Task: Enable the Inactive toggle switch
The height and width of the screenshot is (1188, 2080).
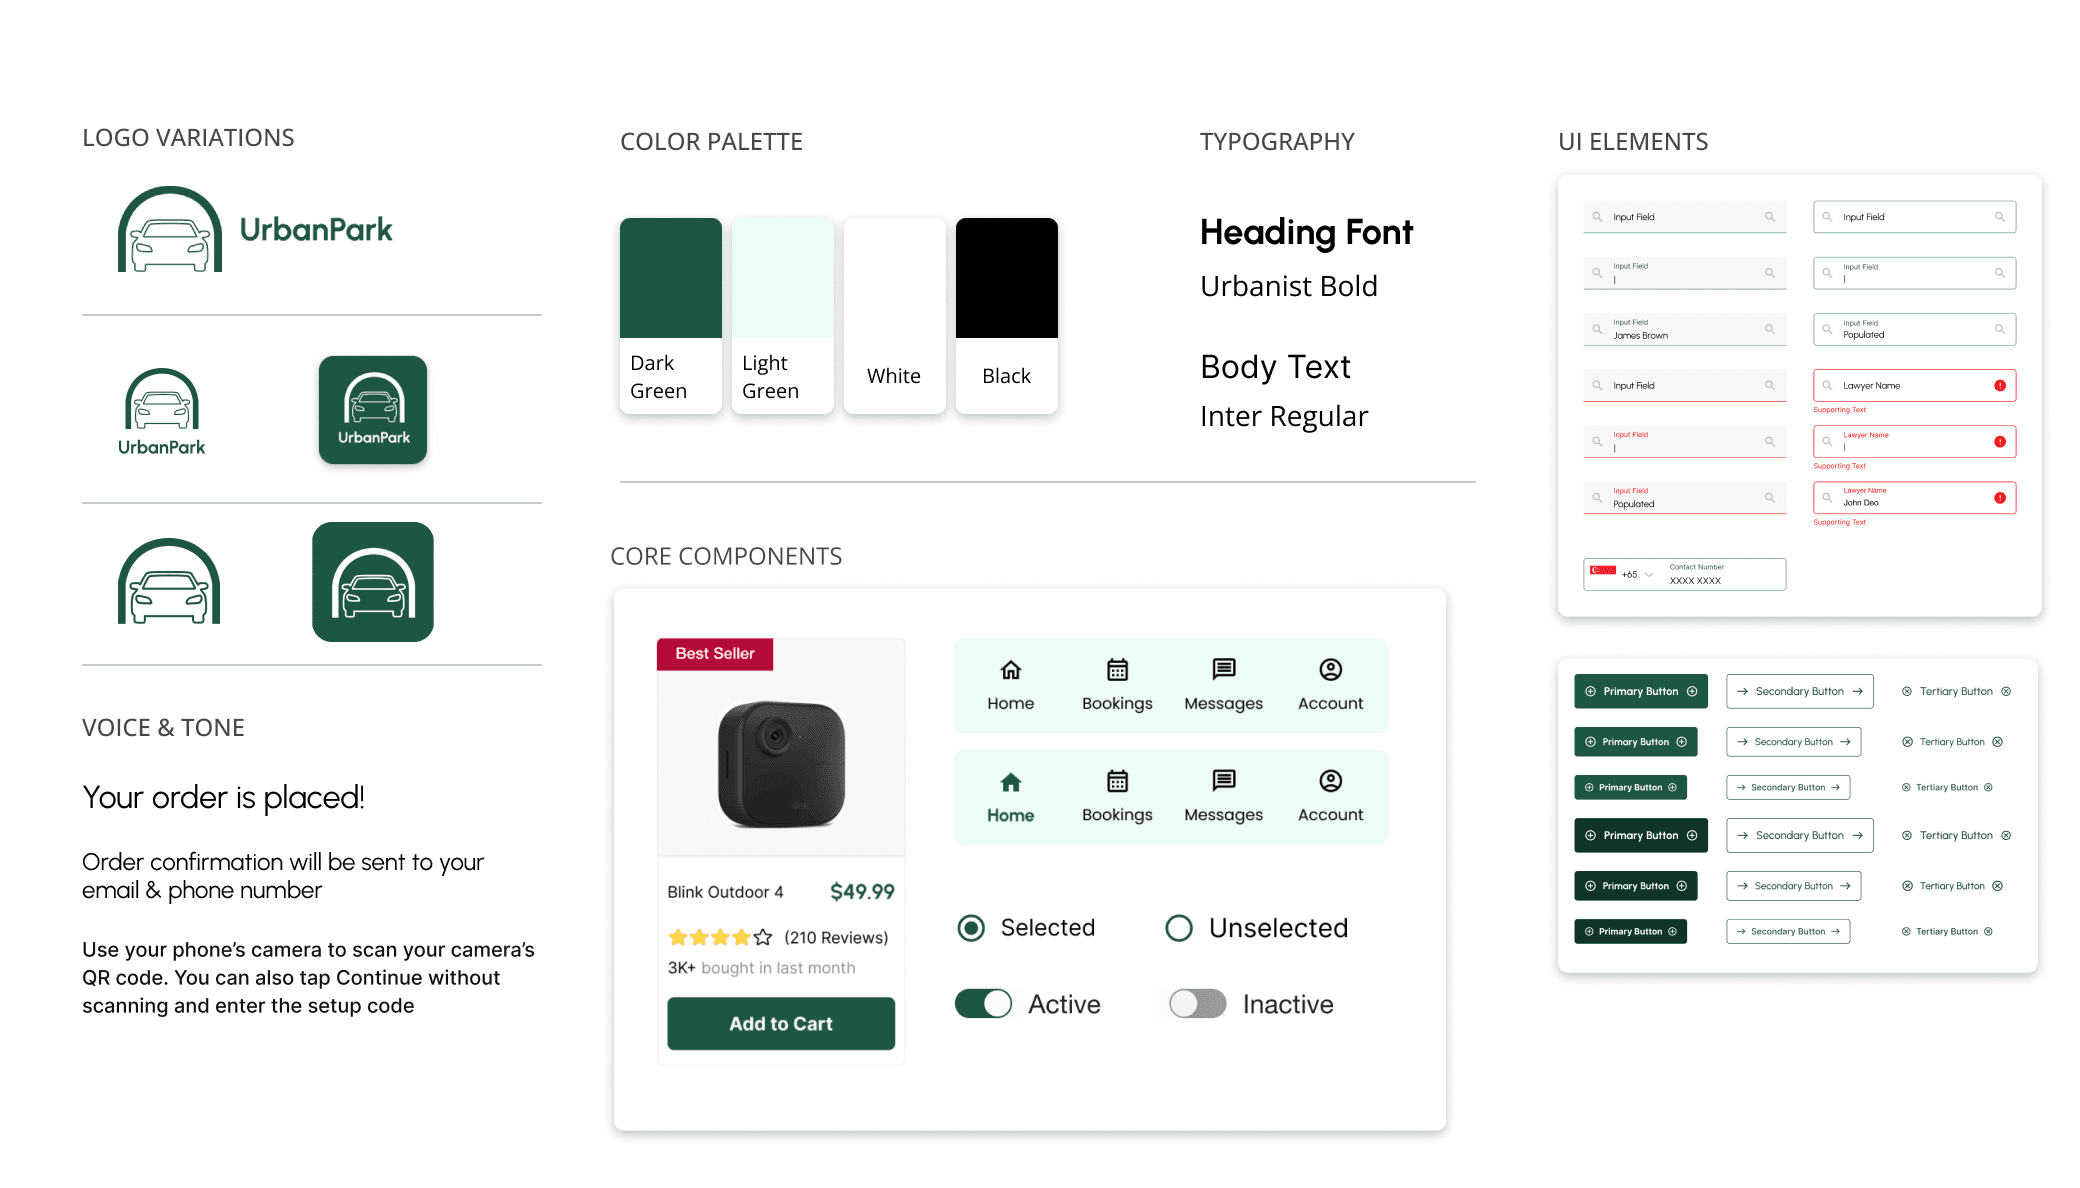Action: coord(1198,1004)
